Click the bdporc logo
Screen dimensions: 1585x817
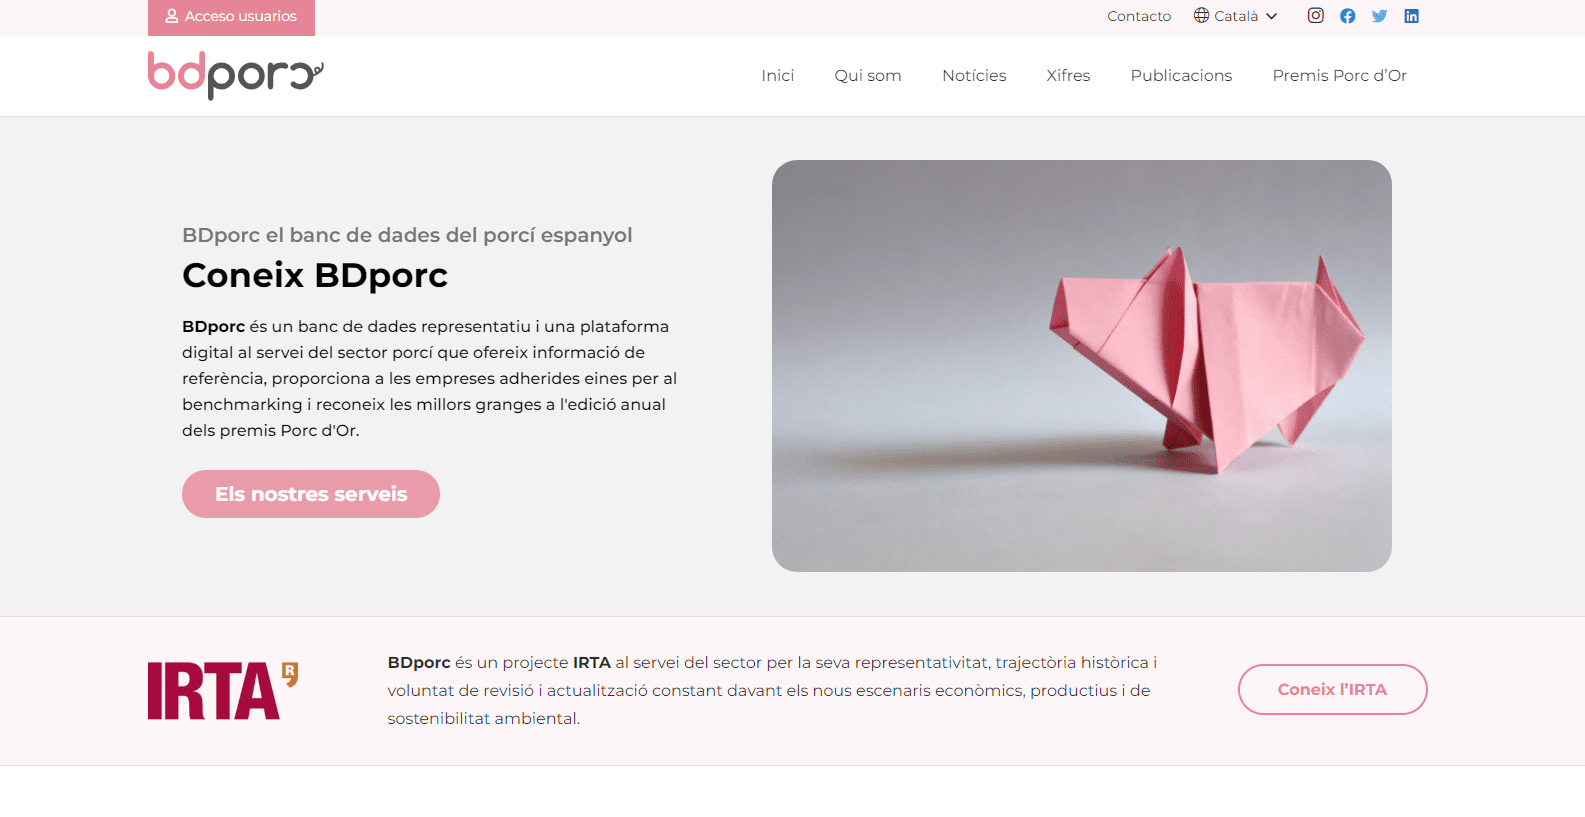pos(236,75)
